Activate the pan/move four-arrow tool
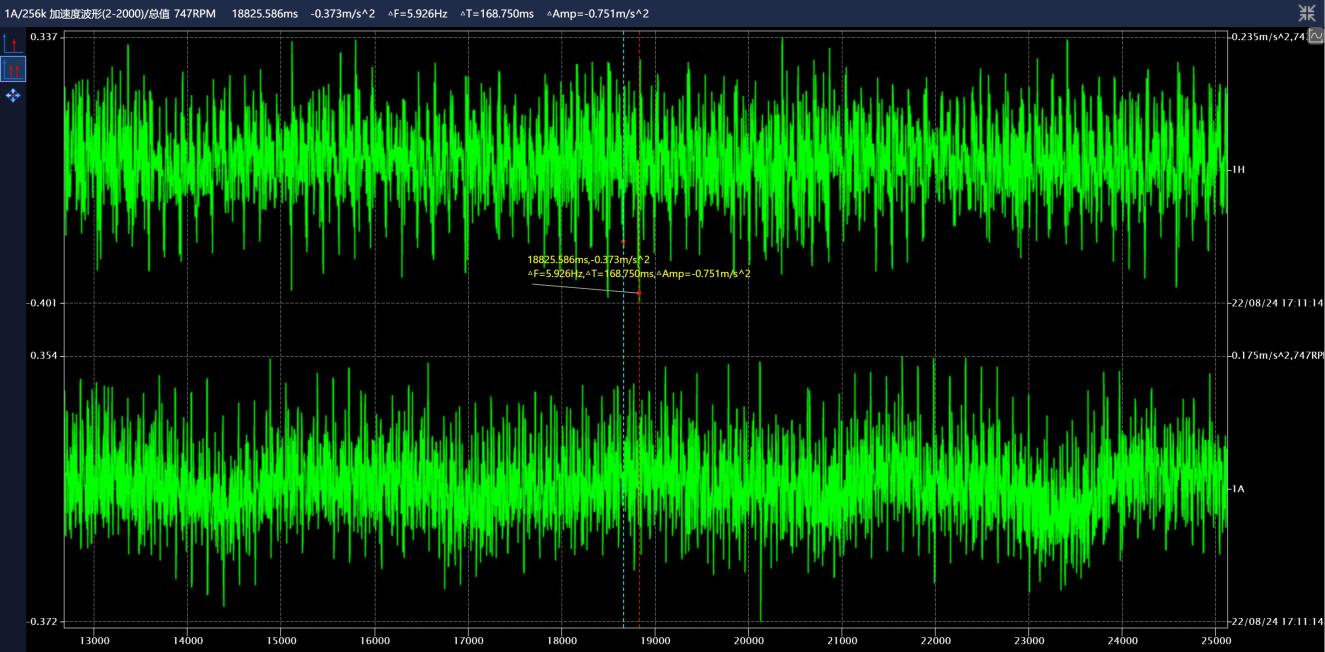The height and width of the screenshot is (652, 1325). (13, 95)
